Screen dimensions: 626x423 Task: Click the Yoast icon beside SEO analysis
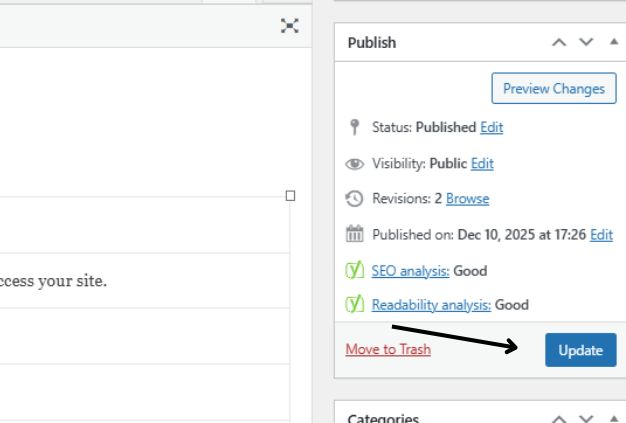pos(354,270)
